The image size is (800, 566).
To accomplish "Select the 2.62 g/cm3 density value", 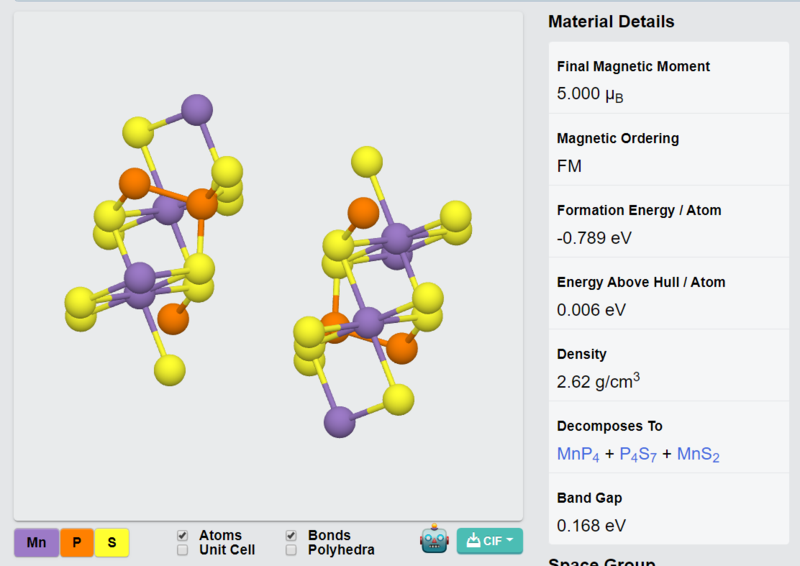I will 598,381.
